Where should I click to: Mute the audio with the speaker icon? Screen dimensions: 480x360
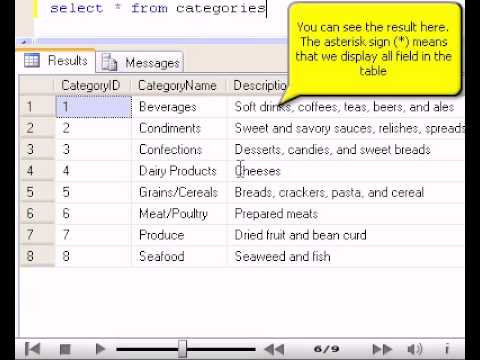click(415, 349)
